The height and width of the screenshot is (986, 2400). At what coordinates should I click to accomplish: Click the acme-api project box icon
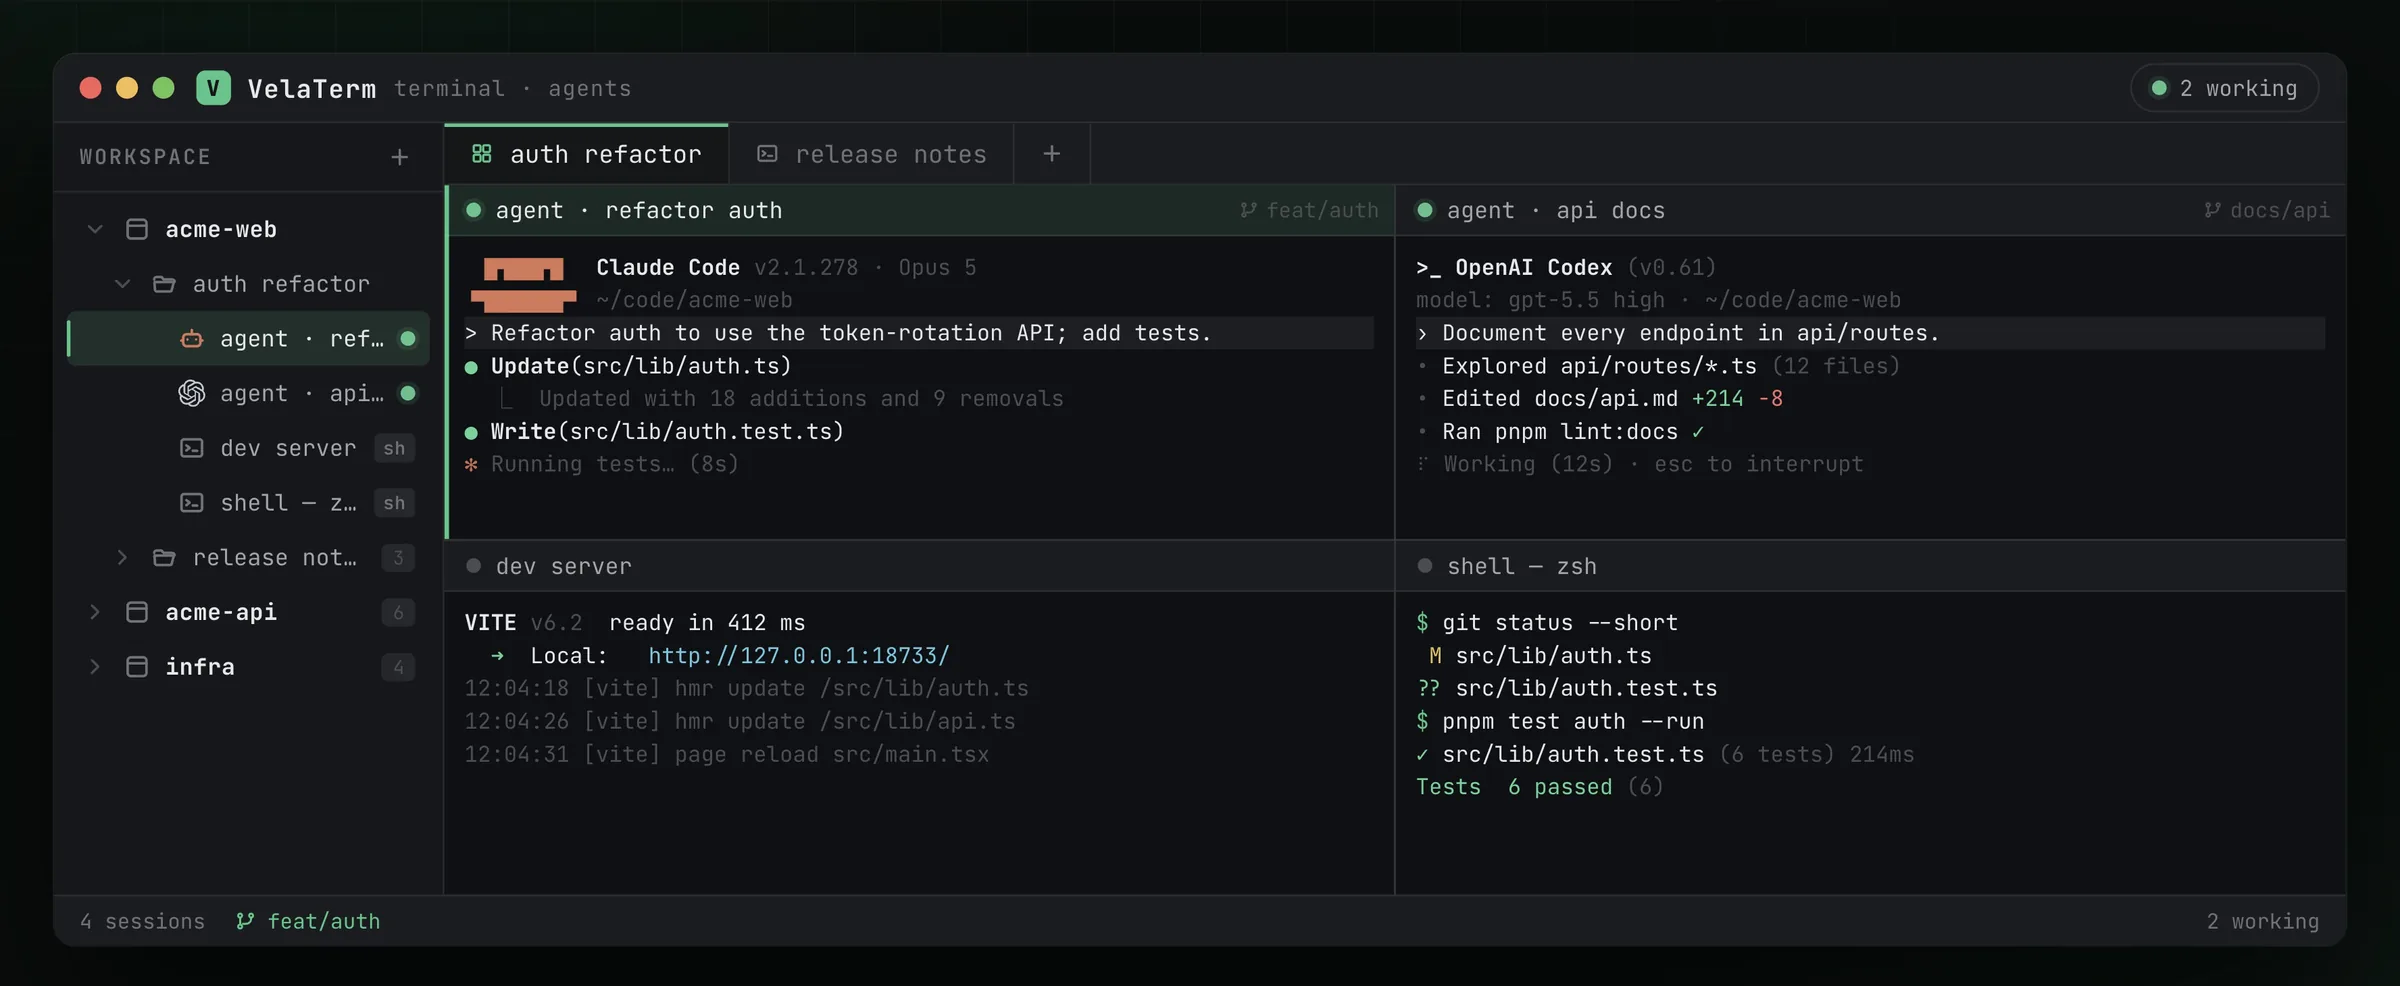coord(137,612)
